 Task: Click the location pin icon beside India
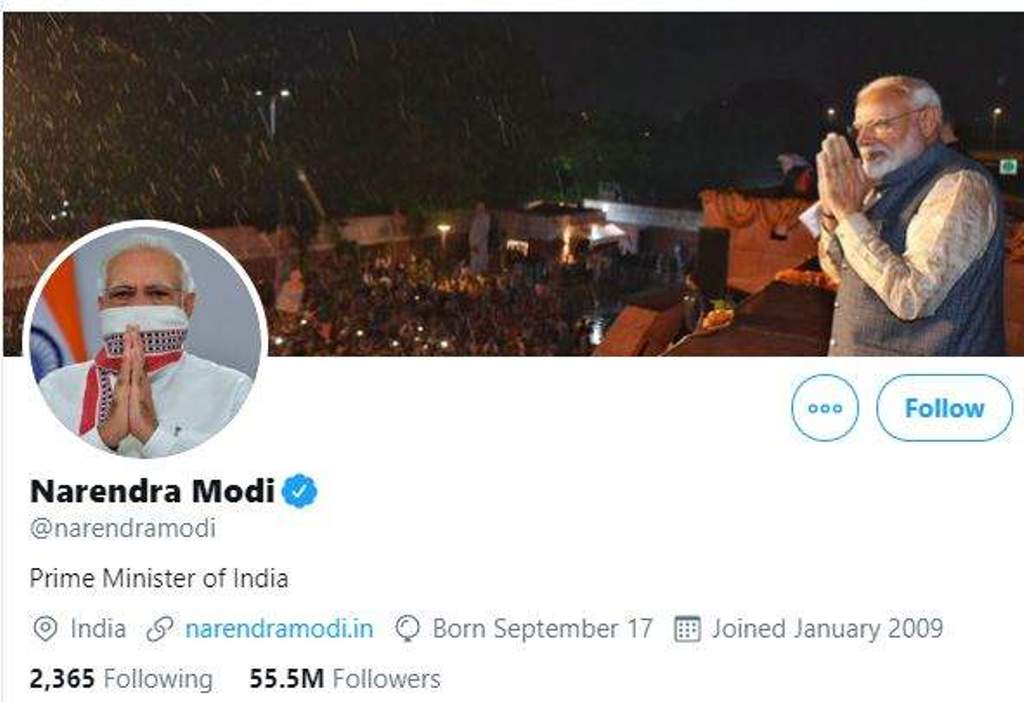click(44, 629)
